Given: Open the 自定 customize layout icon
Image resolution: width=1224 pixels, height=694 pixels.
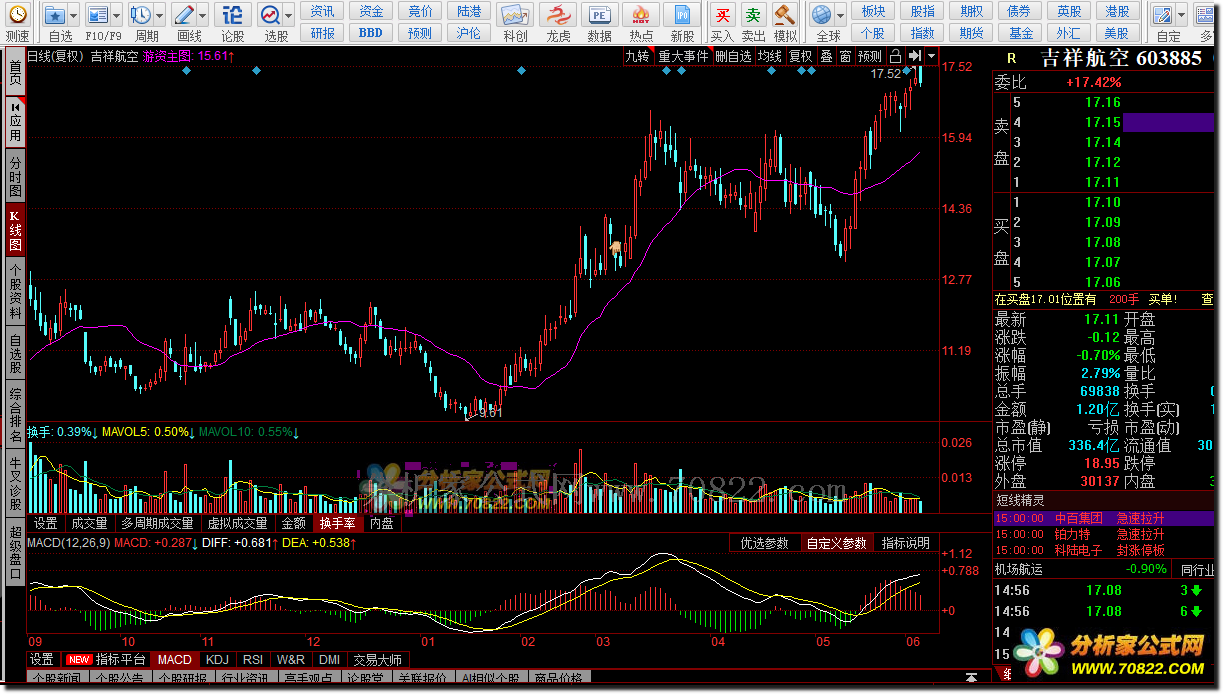Looking at the screenshot, I should (1162, 15).
